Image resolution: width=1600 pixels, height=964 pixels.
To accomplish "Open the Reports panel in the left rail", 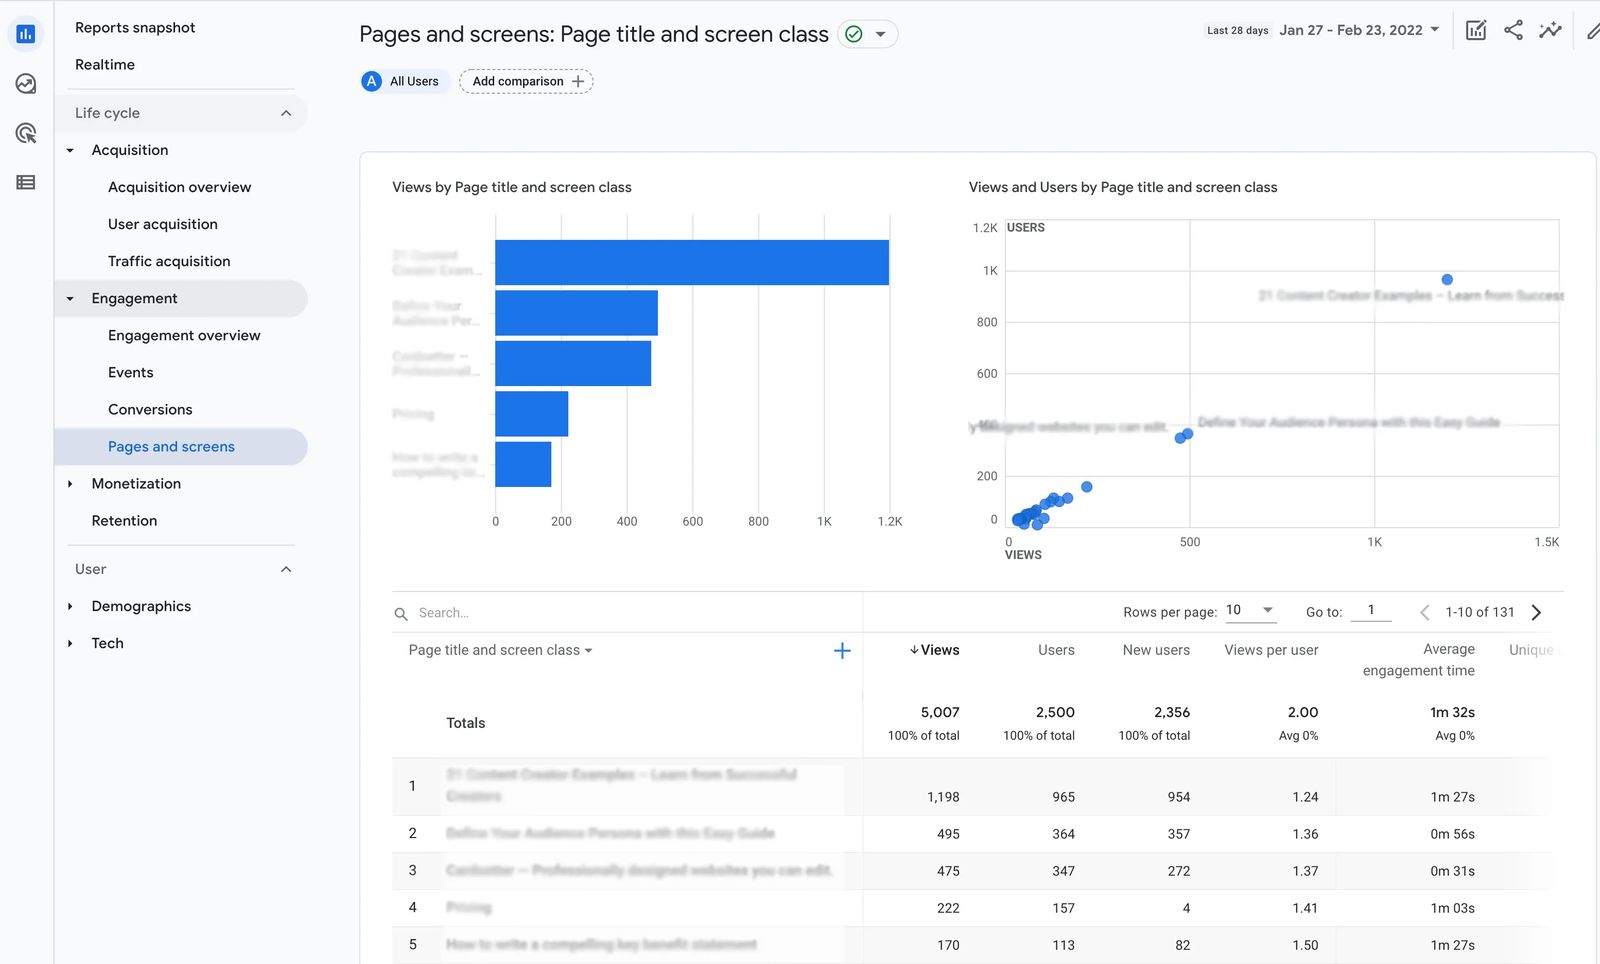I will (x=26, y=33).
